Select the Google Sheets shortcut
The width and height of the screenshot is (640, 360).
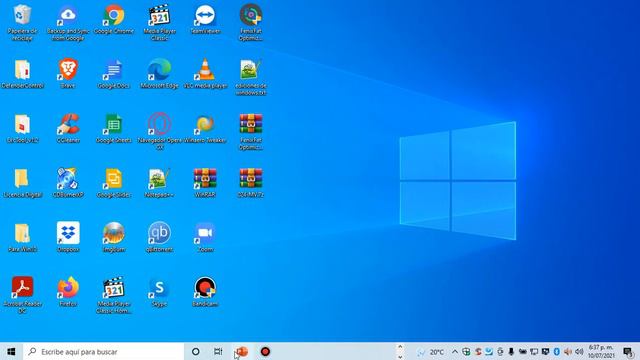tap(114, 129)
